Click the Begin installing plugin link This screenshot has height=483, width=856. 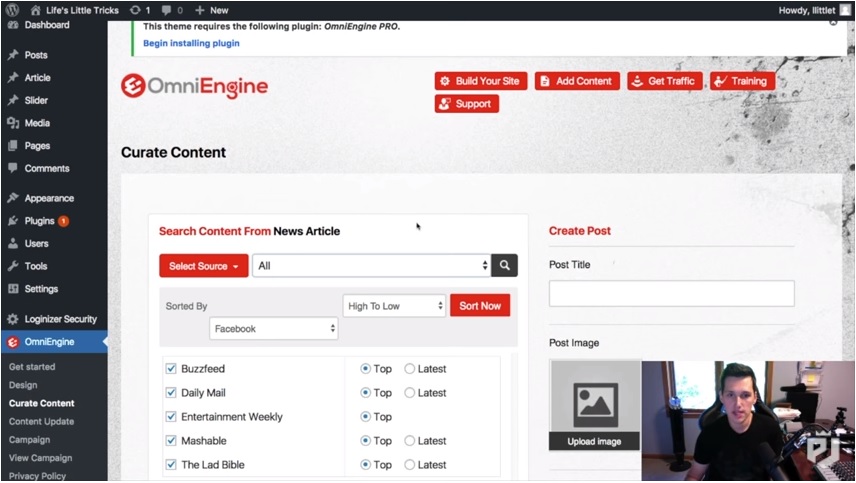coord(191,43)
